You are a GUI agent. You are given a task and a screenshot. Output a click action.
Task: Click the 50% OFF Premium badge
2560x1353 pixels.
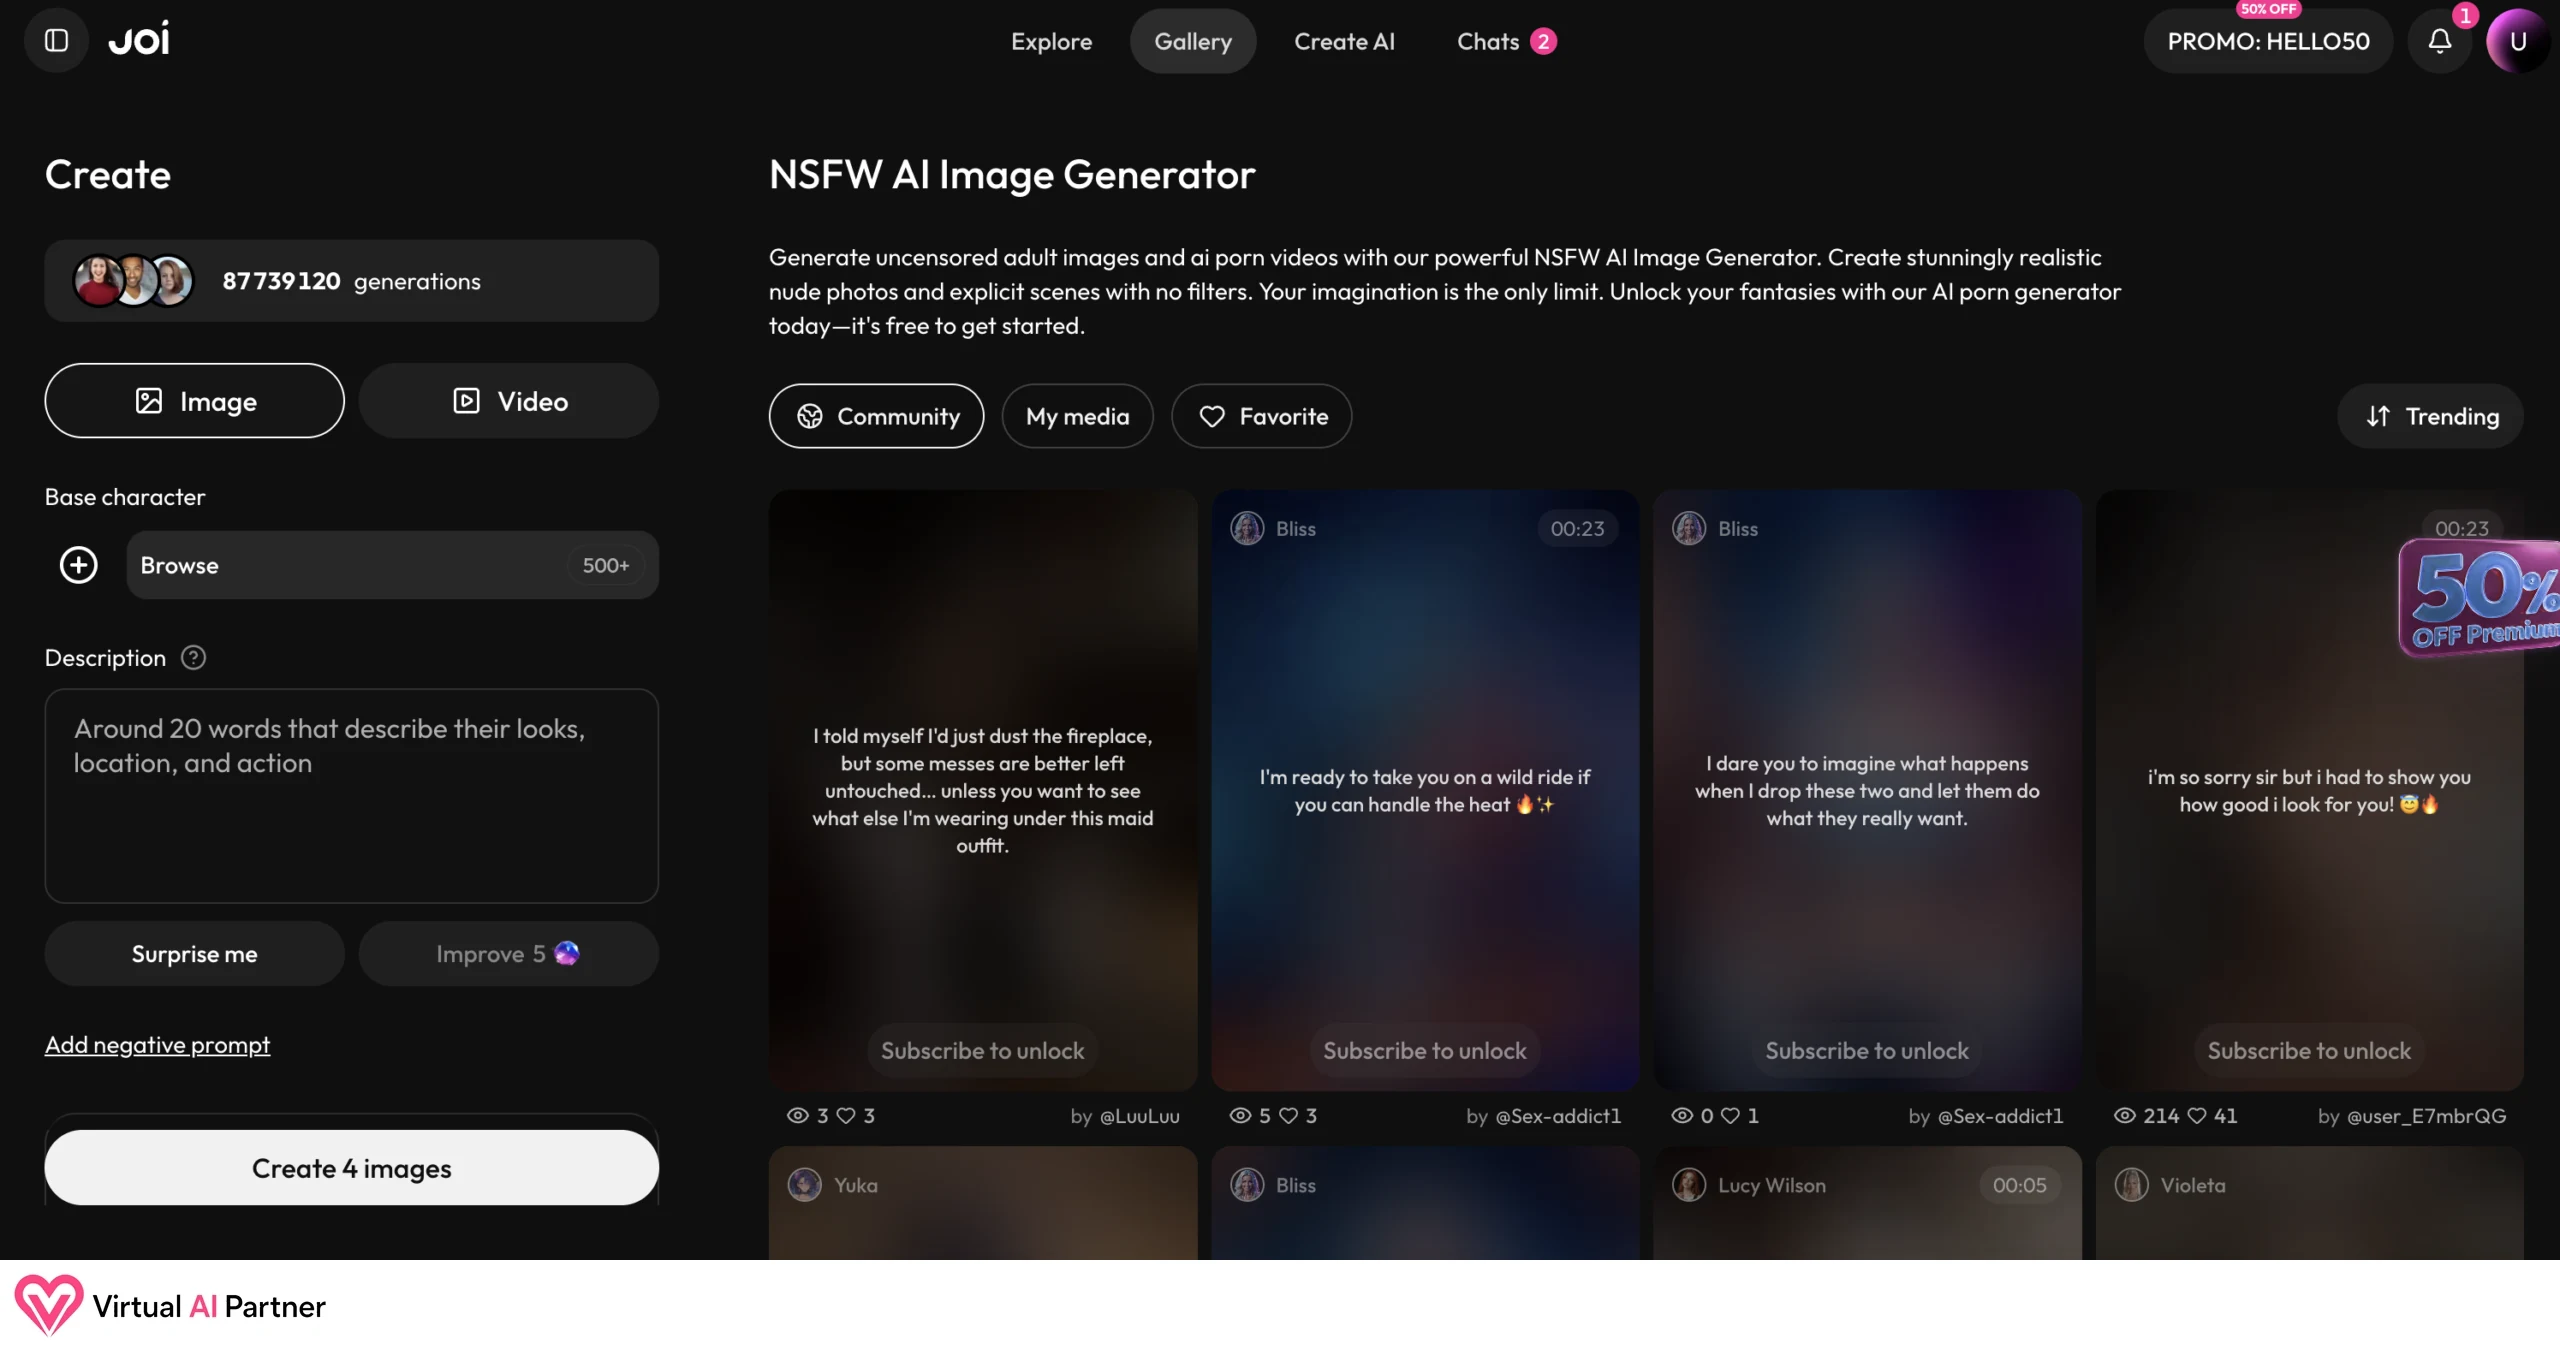(x=2480, y=597)
